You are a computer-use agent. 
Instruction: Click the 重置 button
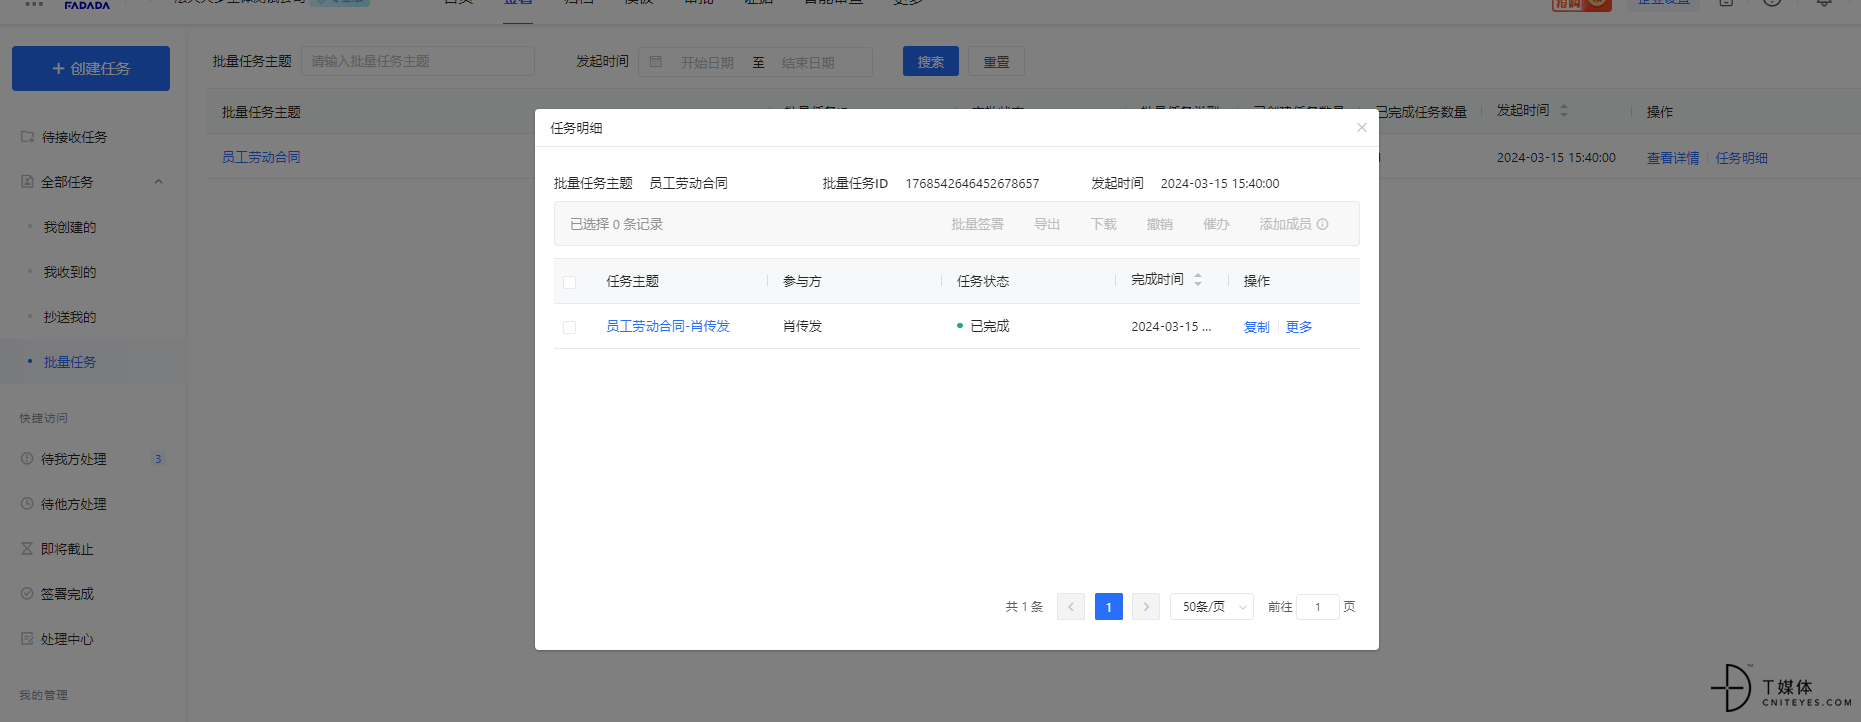997,61
